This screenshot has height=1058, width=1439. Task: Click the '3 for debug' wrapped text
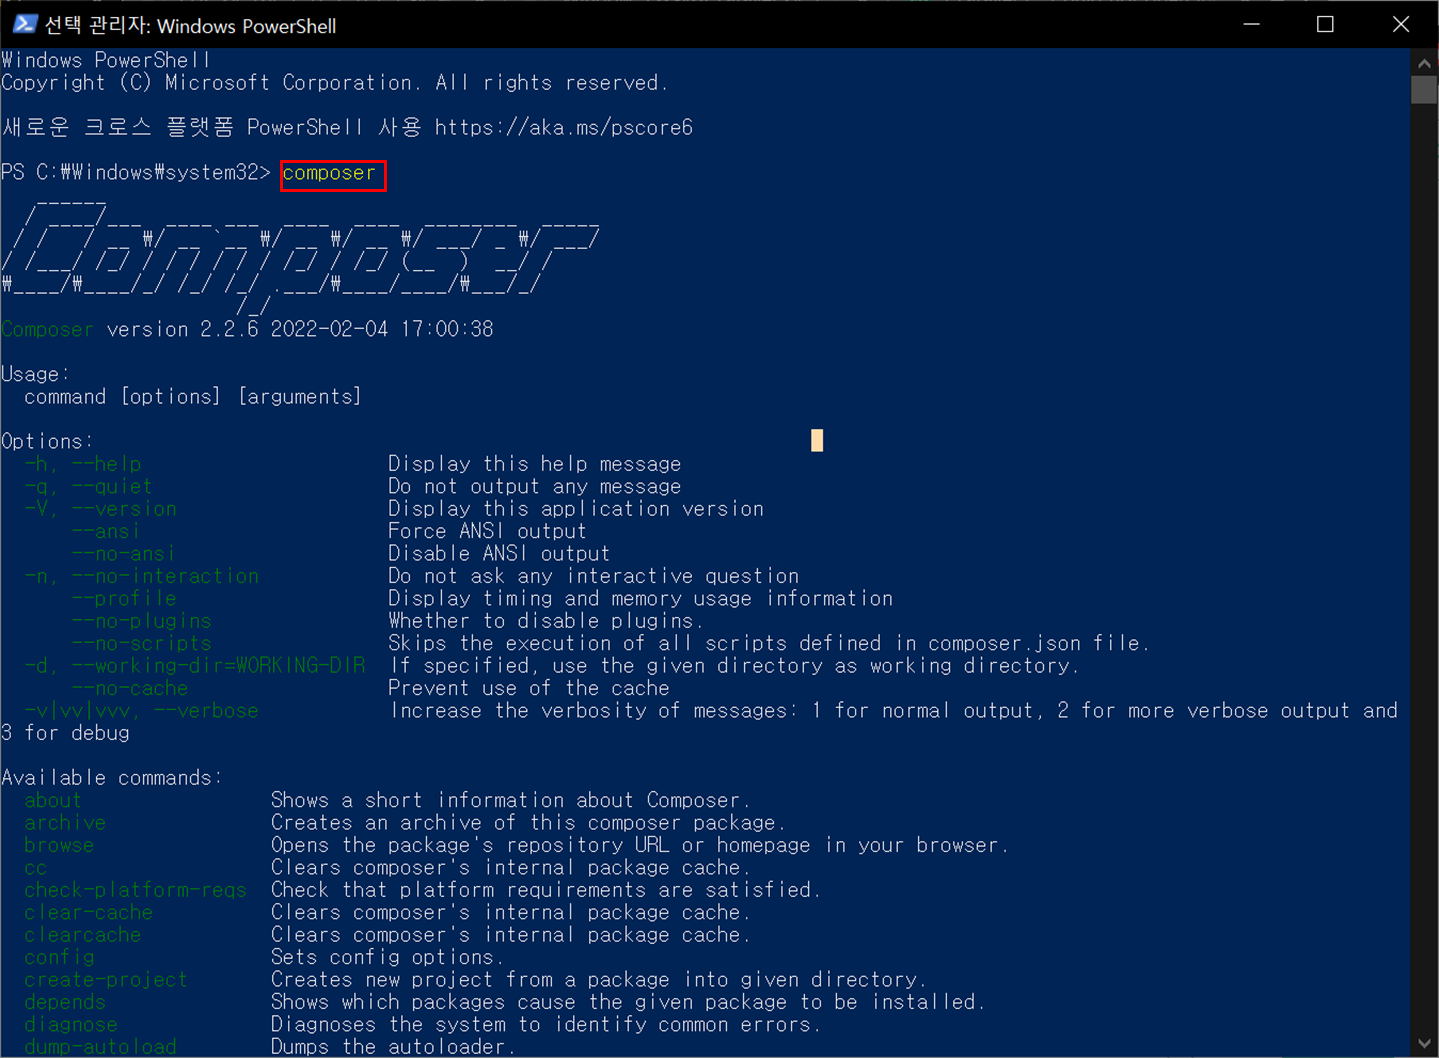click(x=65, y=733)
